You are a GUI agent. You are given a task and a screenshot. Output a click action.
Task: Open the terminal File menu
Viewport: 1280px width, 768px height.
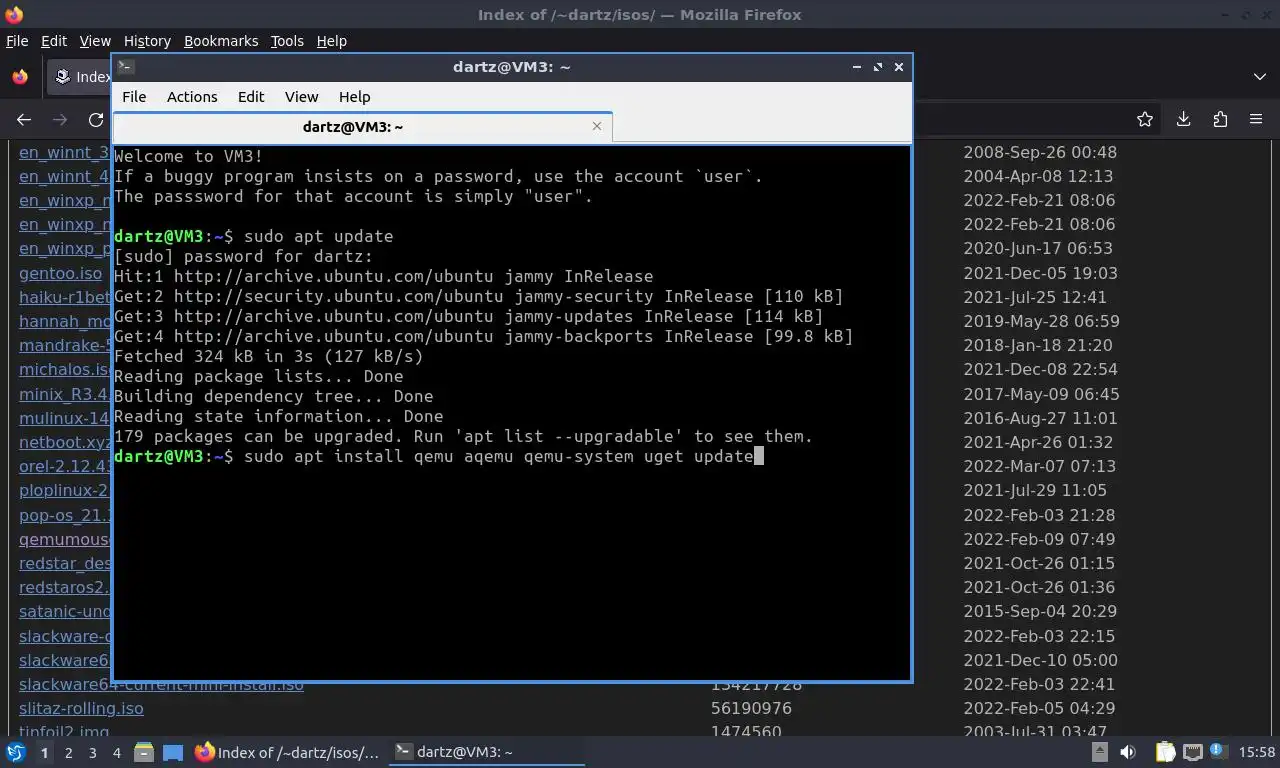tap(134, 97)
